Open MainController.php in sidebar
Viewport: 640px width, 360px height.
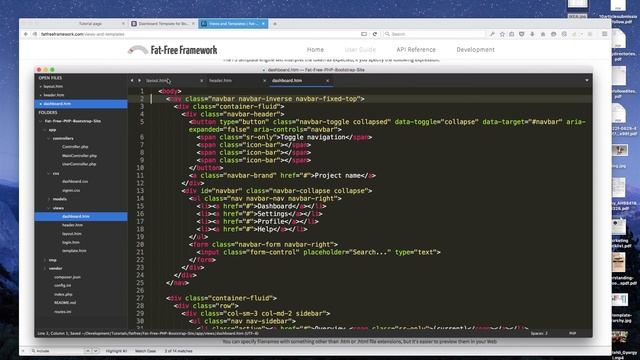coord(79,156)
